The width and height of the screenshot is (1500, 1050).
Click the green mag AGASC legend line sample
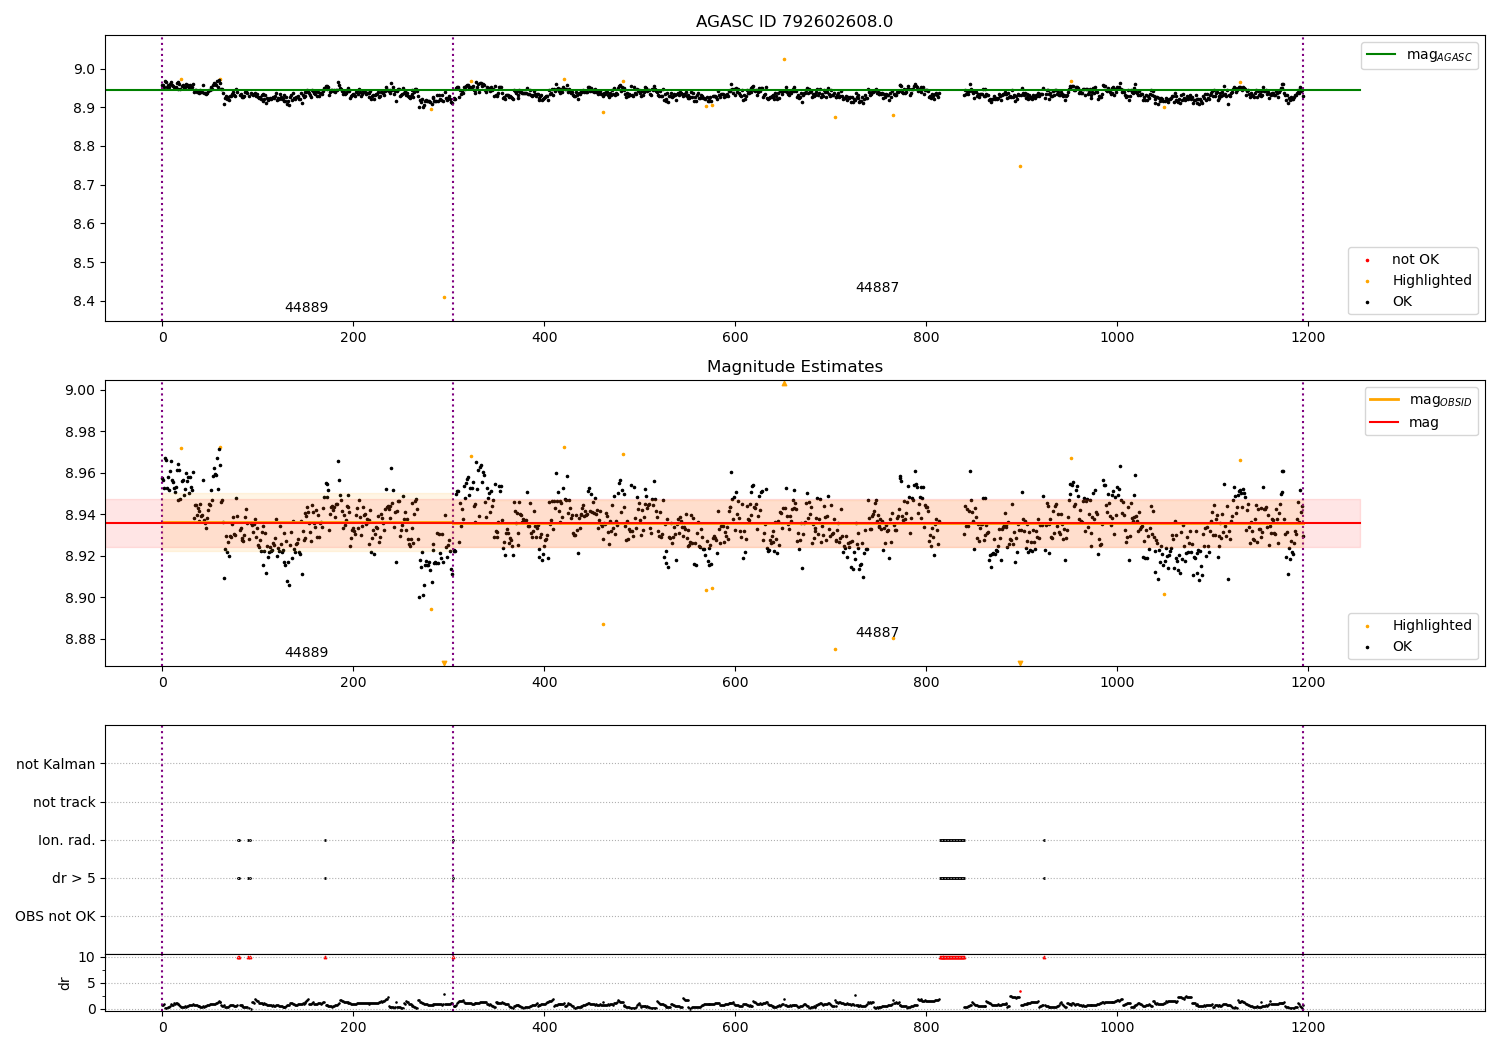pos(1382,55)
